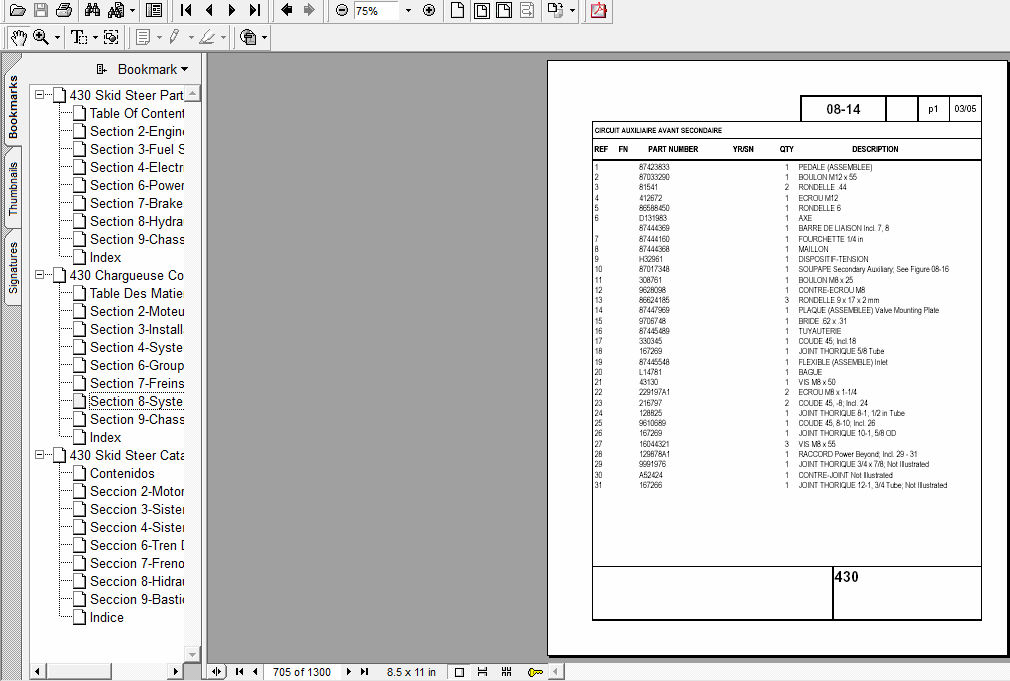The image size is (1010, 681).
Task: Select the Note comment tool
Action: tap(144, 37)
